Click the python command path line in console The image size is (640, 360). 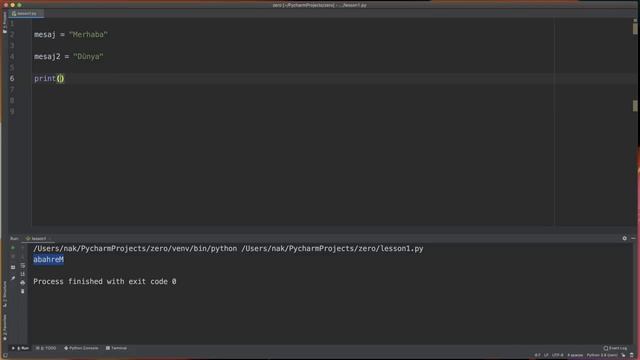point(228,249)
